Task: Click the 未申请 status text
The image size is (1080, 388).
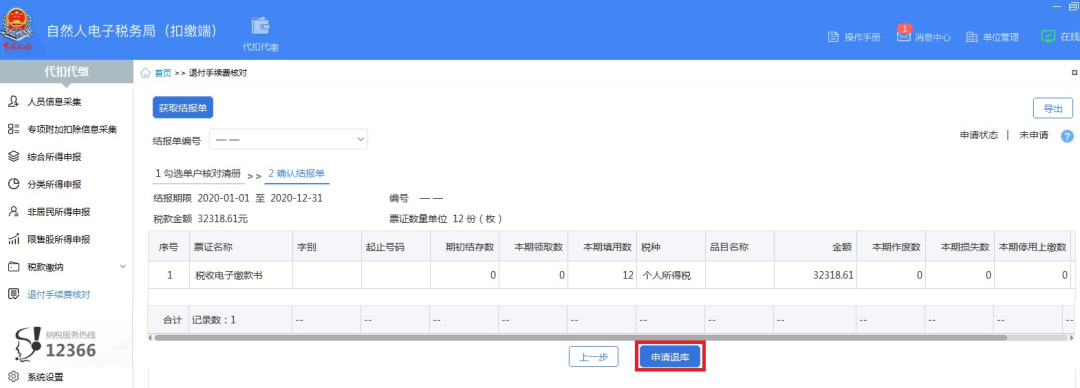Action: 1034,136
